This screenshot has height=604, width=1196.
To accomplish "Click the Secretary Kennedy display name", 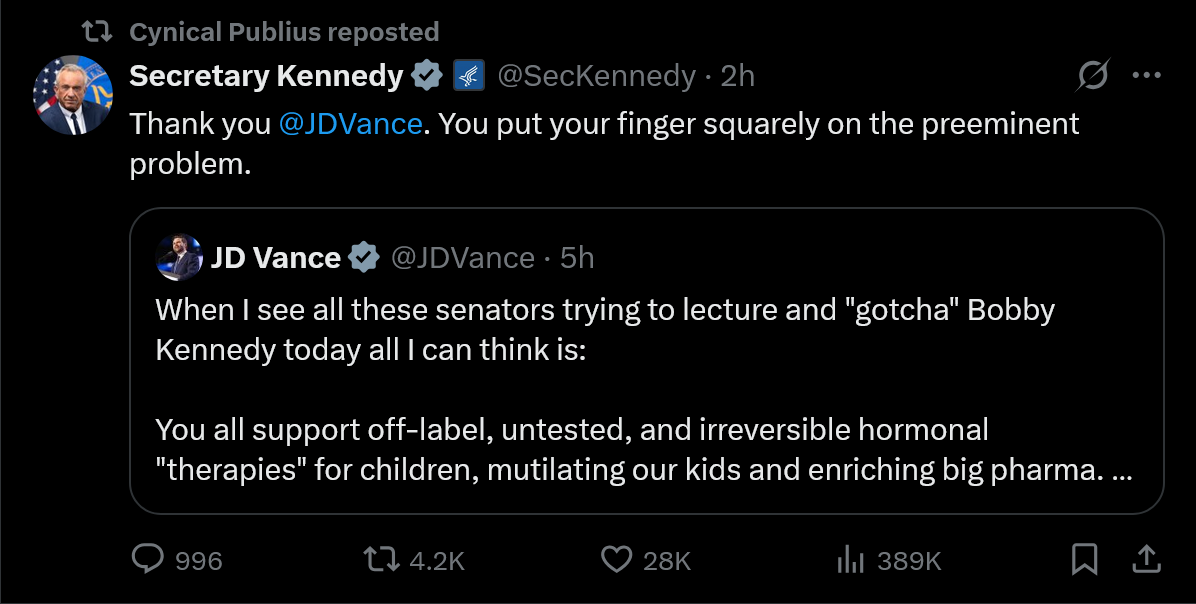I will [x=266, y=75].
